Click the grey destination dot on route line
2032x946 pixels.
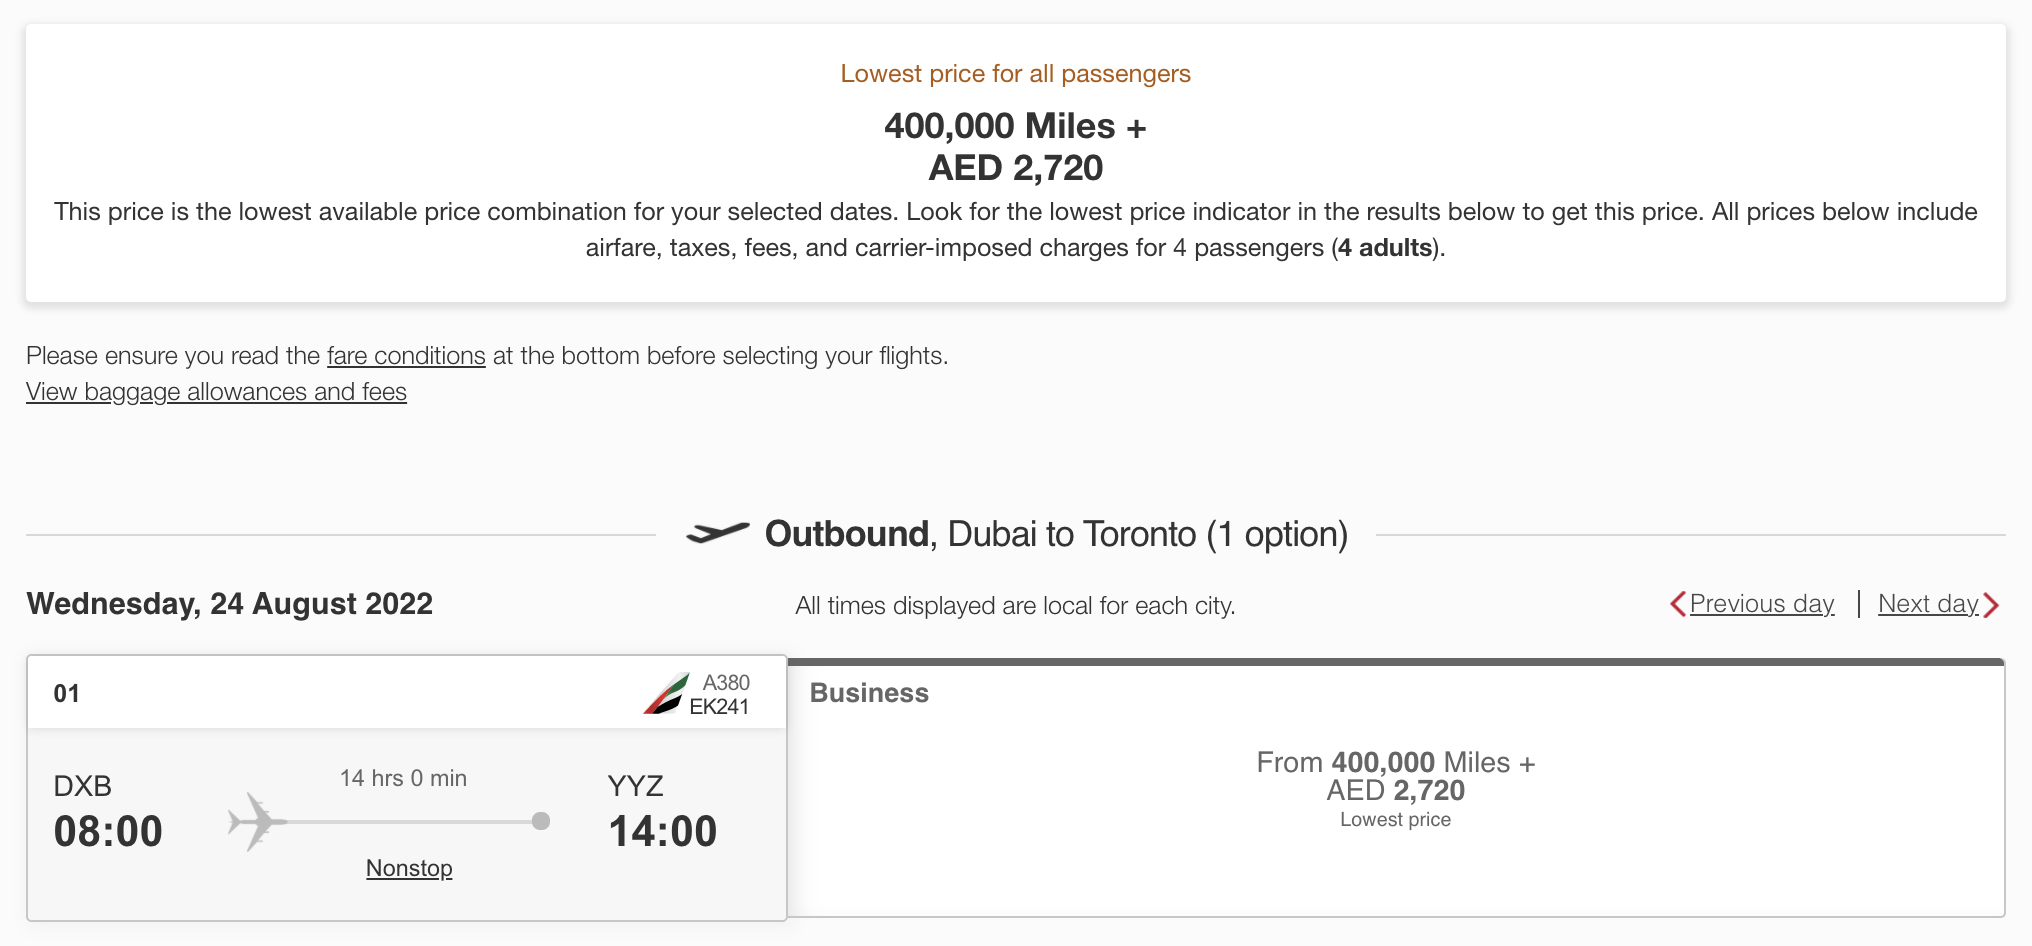(x=541, y=821)
